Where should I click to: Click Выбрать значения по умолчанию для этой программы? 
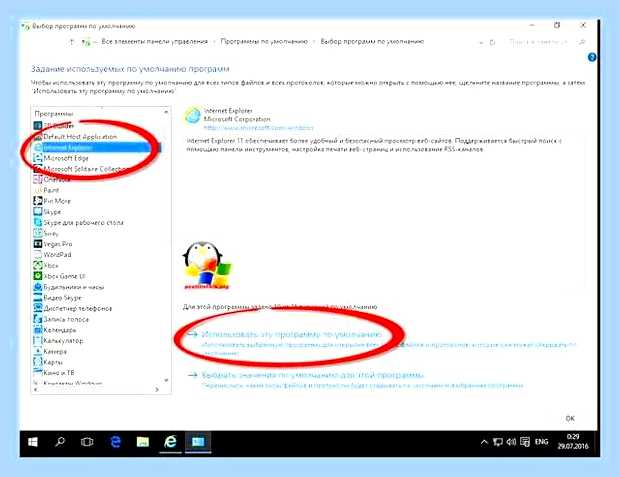coord(312,375)
